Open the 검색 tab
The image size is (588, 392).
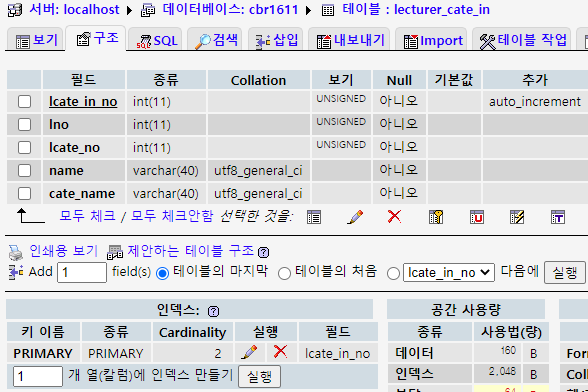point(215,40)
